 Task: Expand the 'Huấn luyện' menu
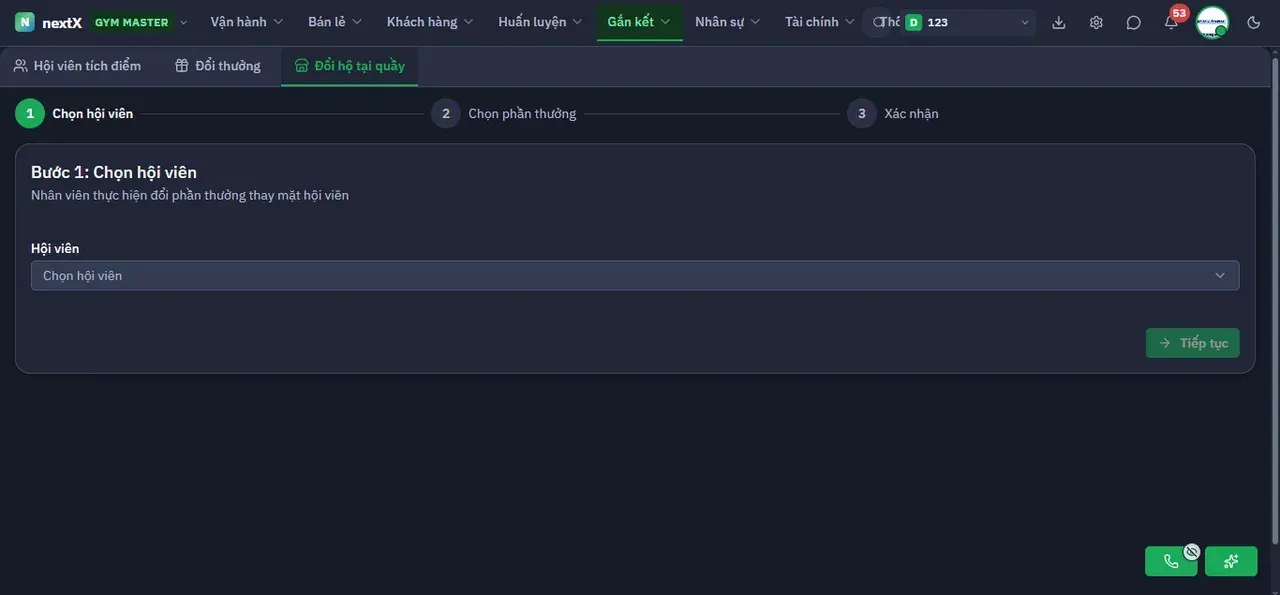tap(541, 22)
